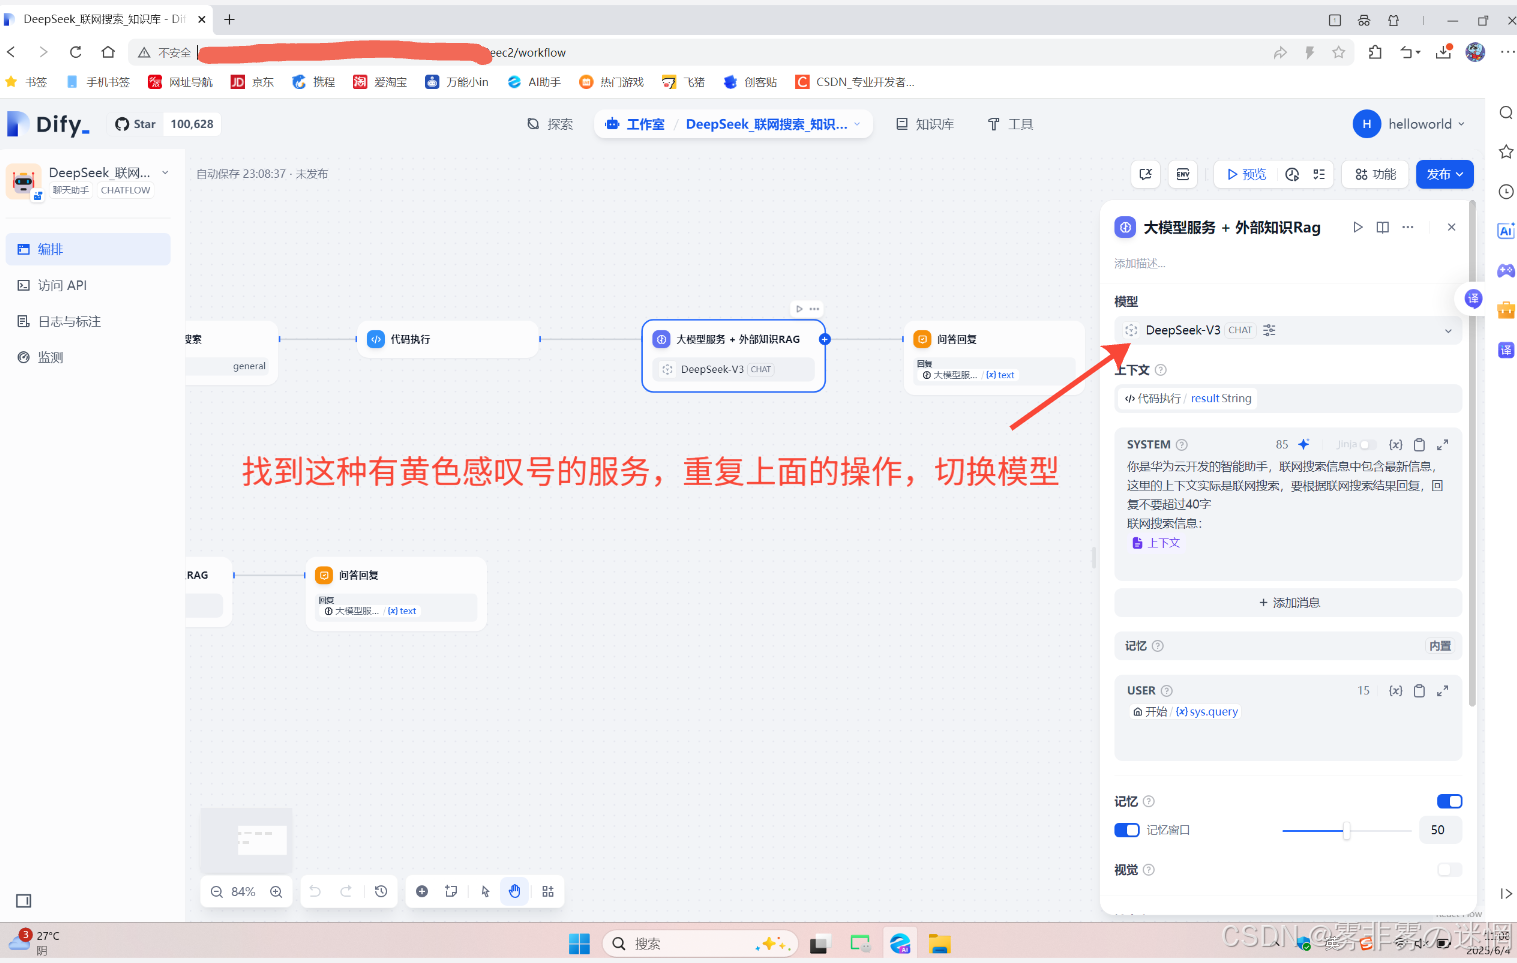Show help for SYSTEM prompt
This screenshot has height=963, width=1517.
[1181, 444]
